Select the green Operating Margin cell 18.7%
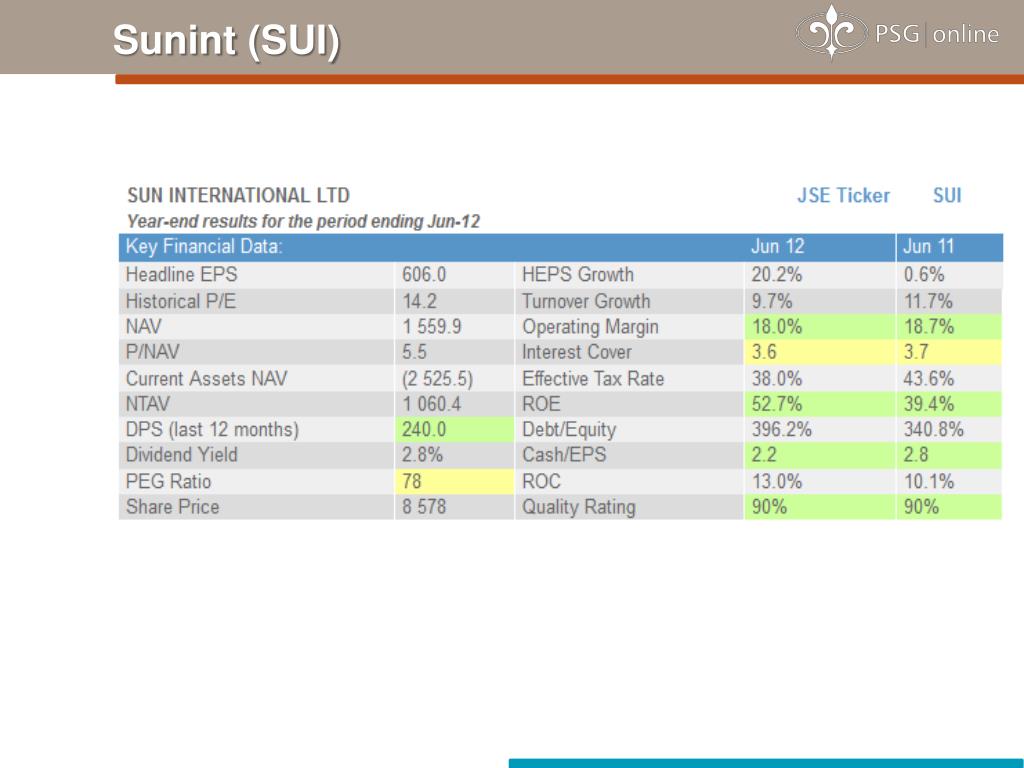This screenshot has height=768, width=1024. click(x=949, y=327)
